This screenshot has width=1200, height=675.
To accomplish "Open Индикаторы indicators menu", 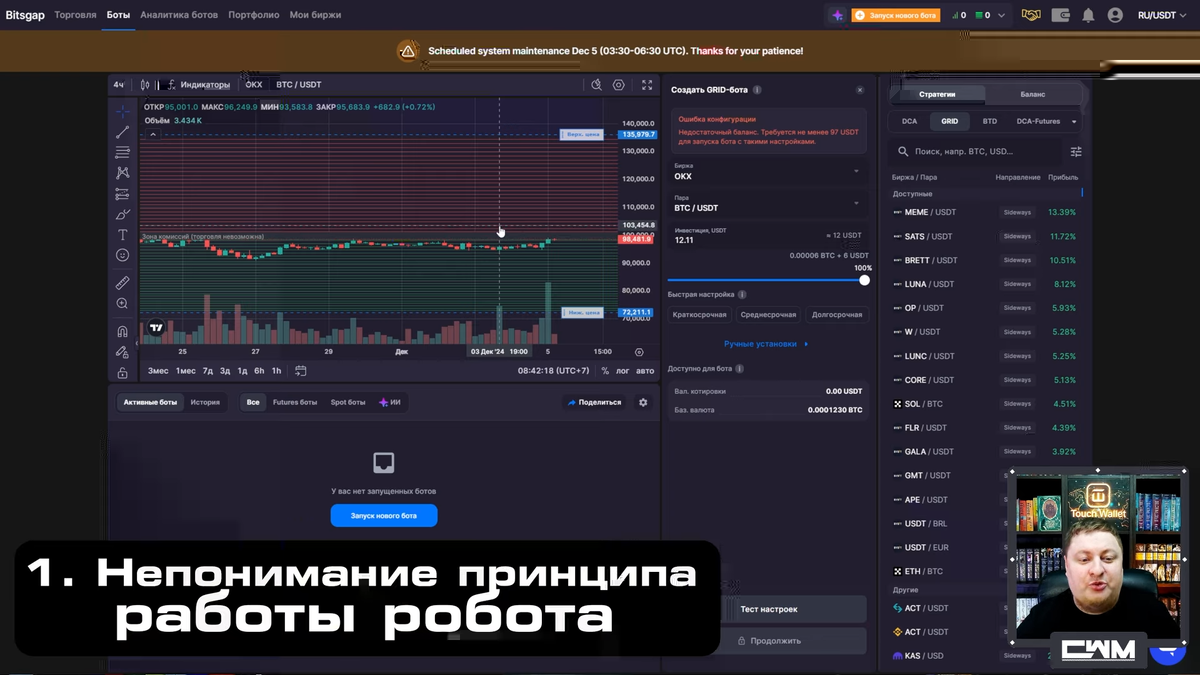I will click(x=198, y=85).
